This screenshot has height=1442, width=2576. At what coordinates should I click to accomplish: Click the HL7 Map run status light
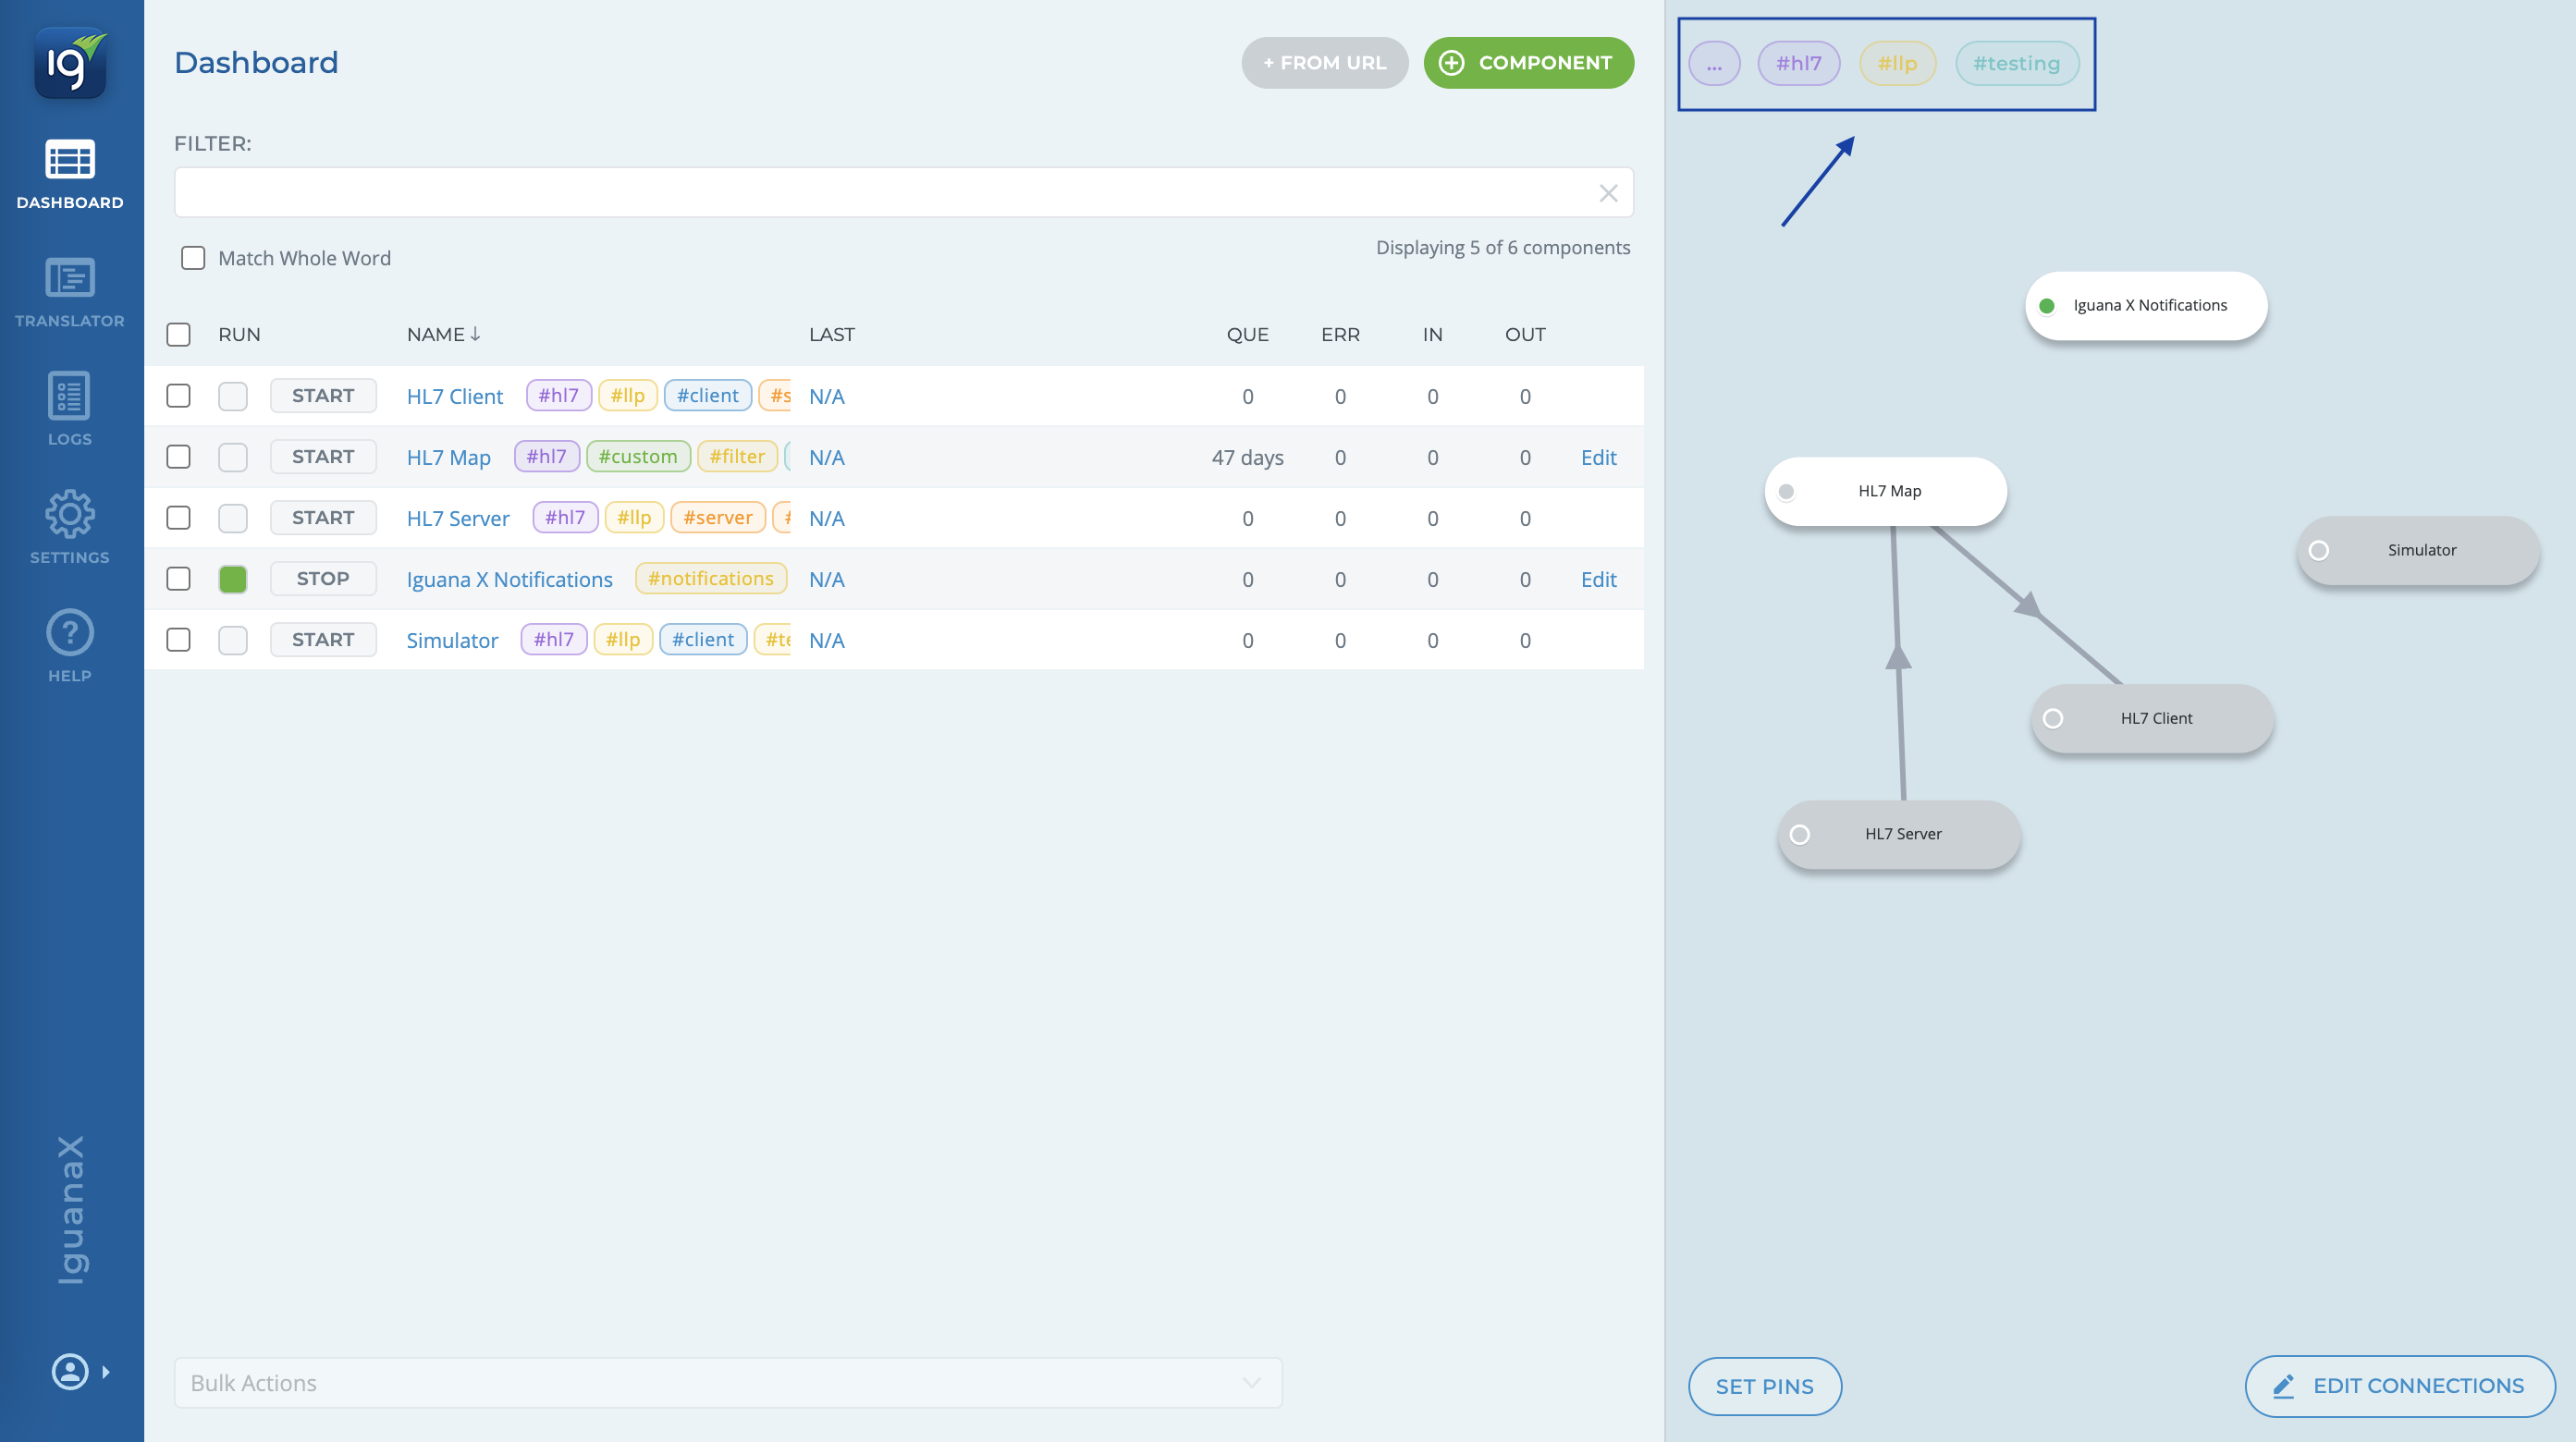pyautogui.click(x=233, y=457)
